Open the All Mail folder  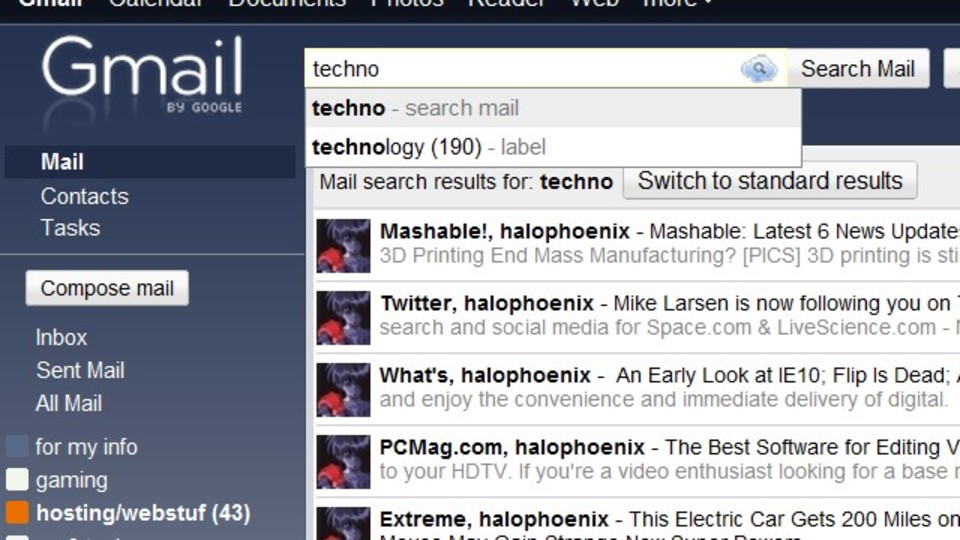click(x=69, y=403)
